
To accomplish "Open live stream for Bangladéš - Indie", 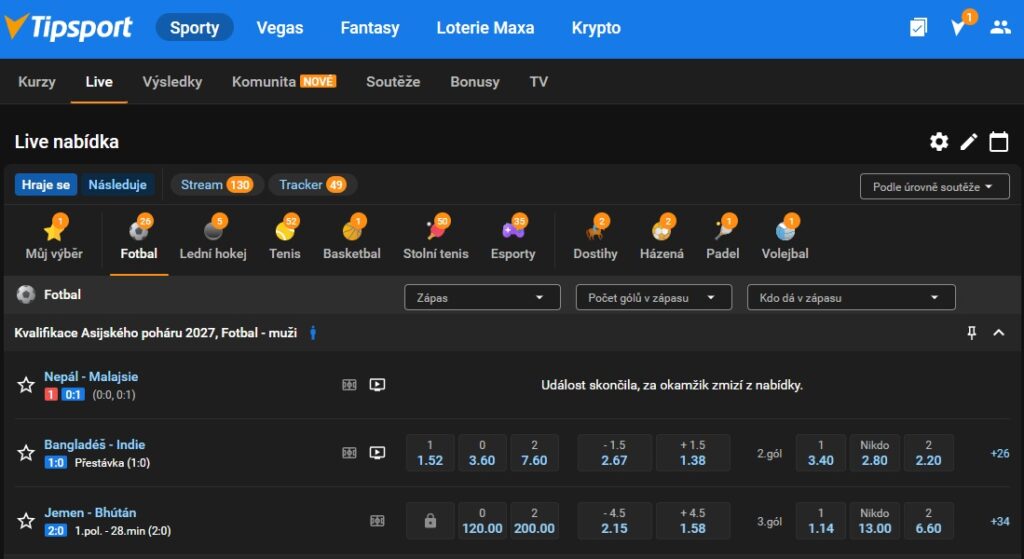I will [x=377, y=453].
